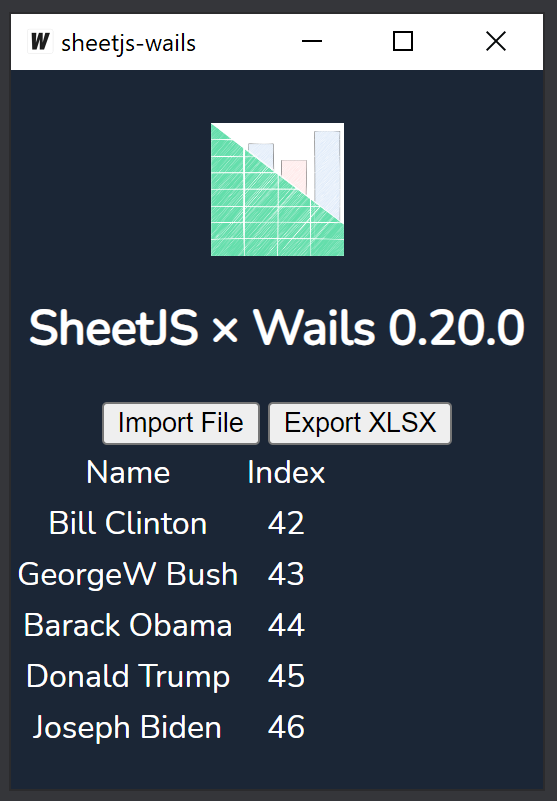
Task: Click the GeorgeW Bush table cell
Action: [128, 575]
